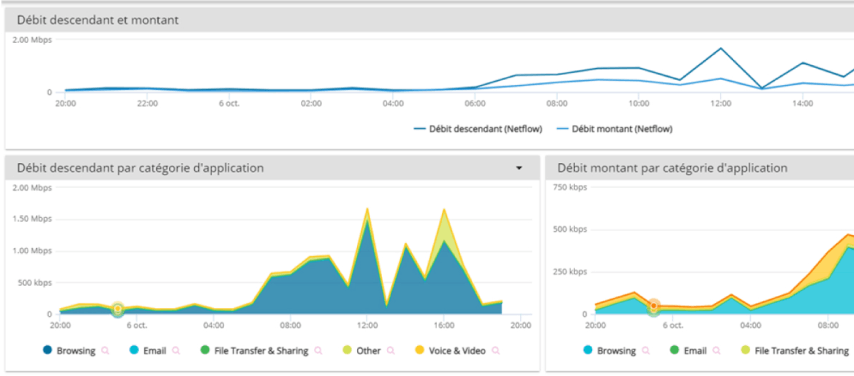Click 'Débit descendant par catégorie d'application' title

coord(141,168)
